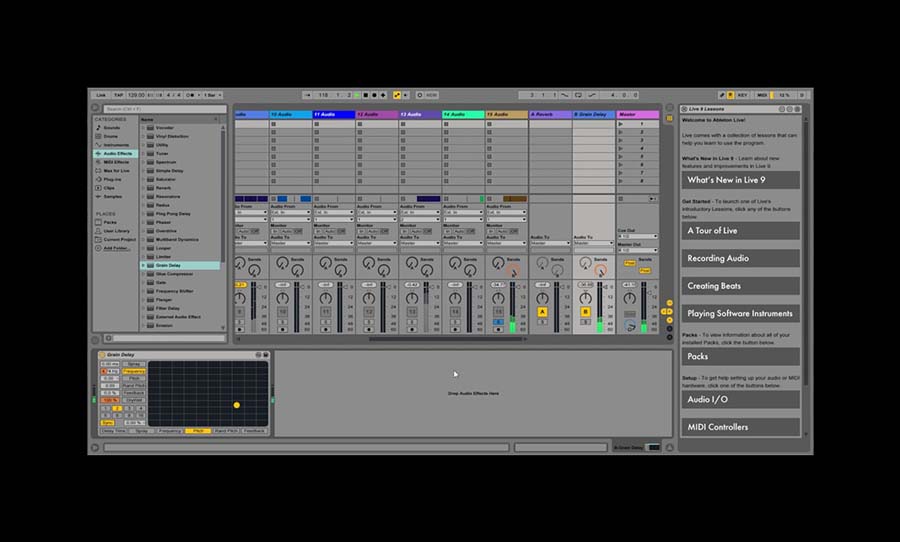Click the Master track solo/cue headphone button
Screen dimensions: 900x542
[x=630, y=327]
